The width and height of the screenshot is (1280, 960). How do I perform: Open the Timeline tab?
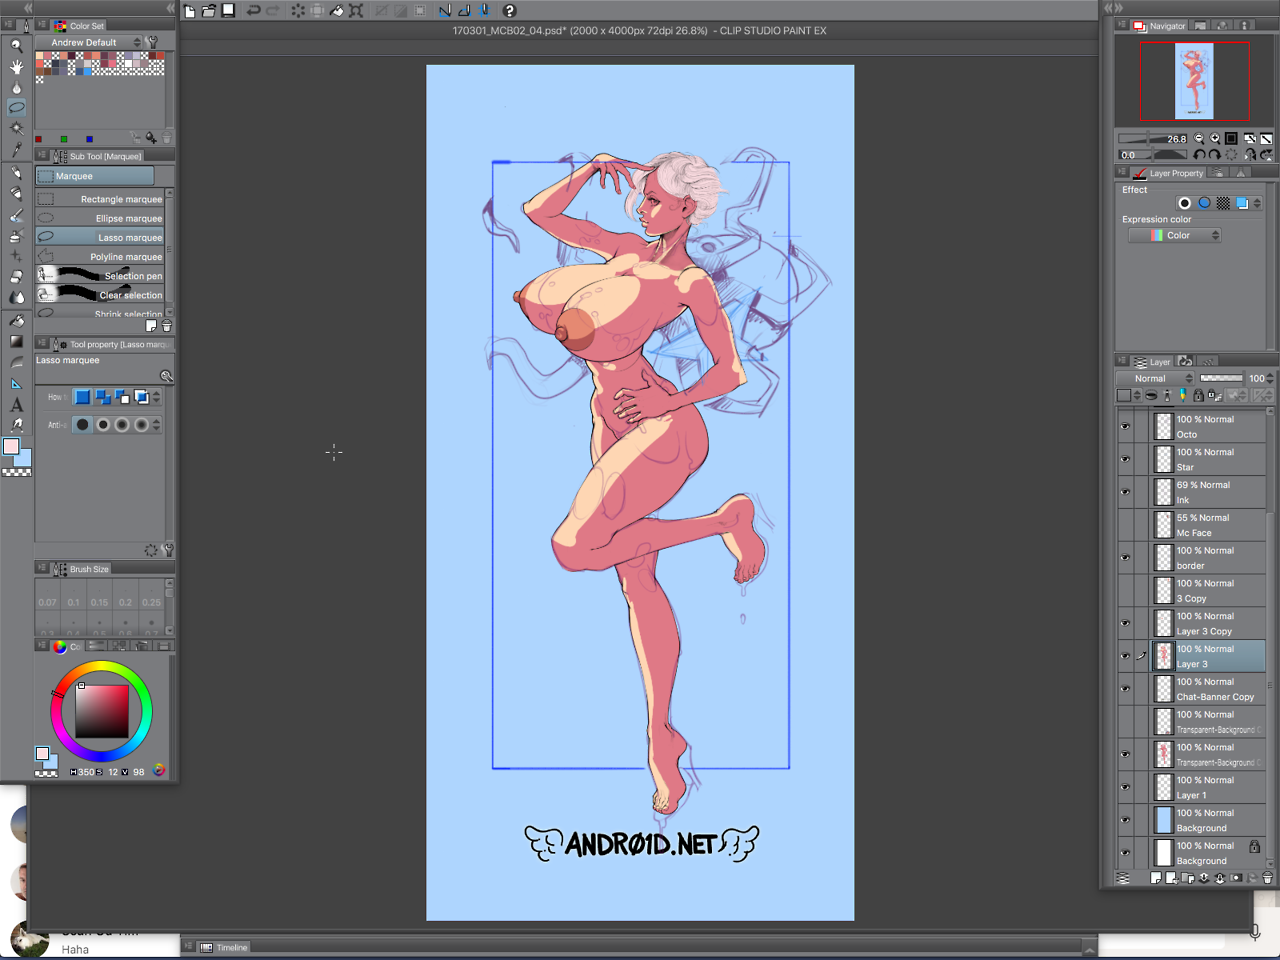click(x=224, y=947)
